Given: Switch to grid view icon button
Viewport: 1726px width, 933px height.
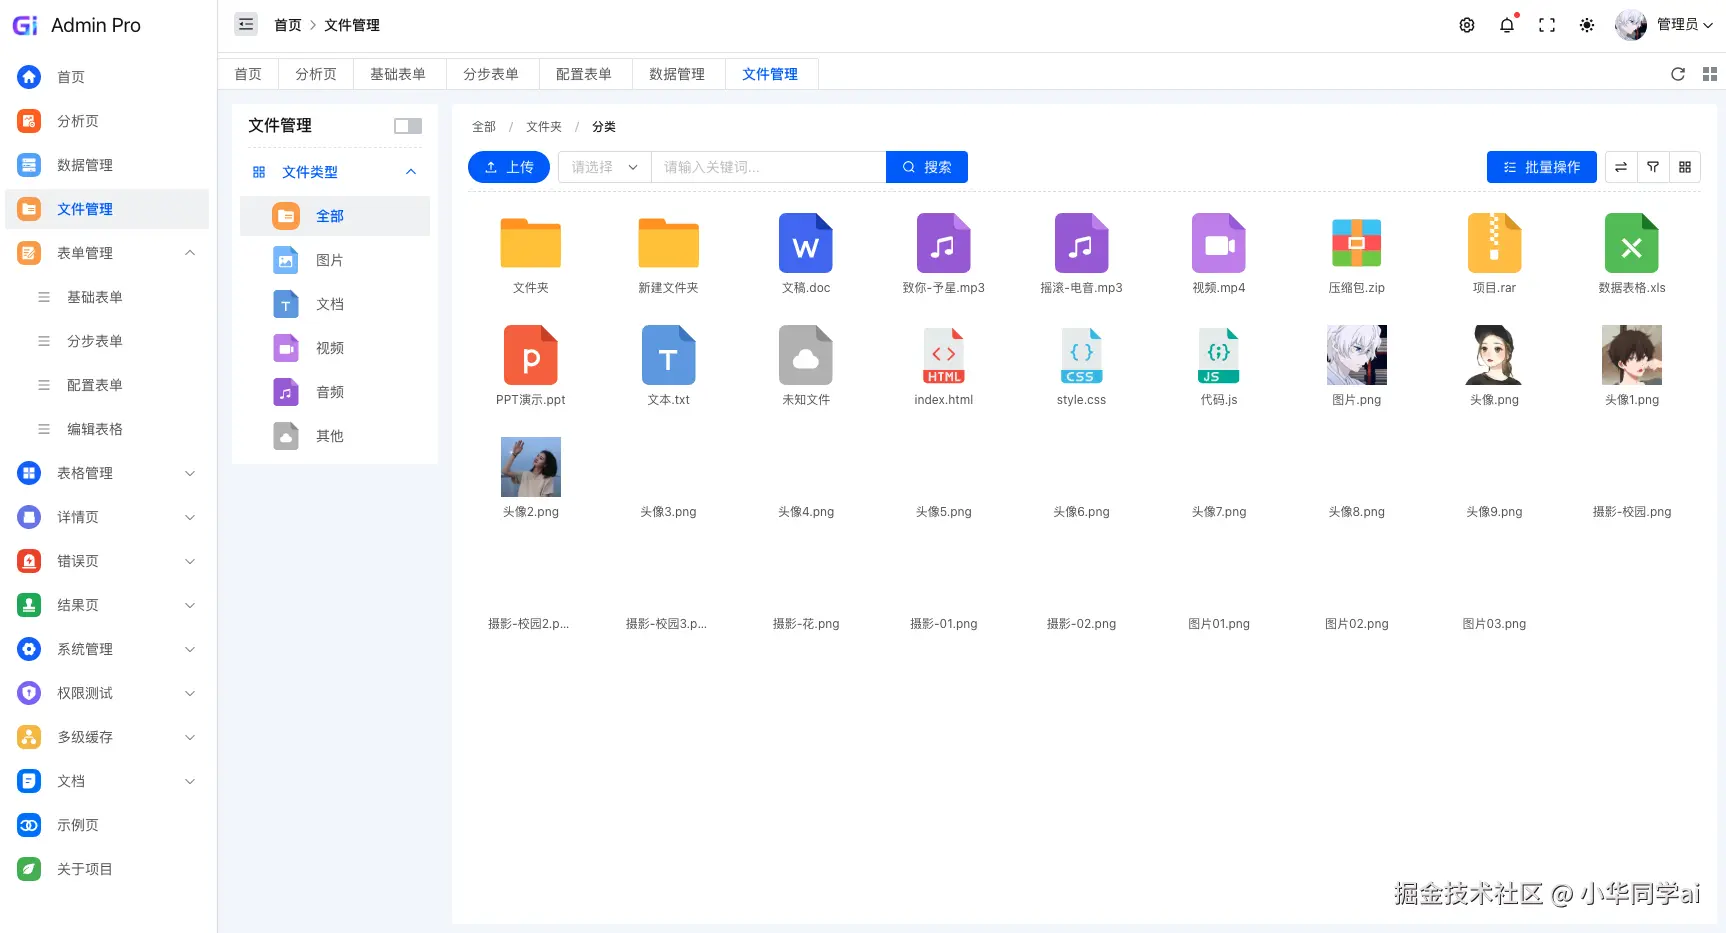Looking at the screenshot, I should pyautogui.click(x=1685, y=167).
